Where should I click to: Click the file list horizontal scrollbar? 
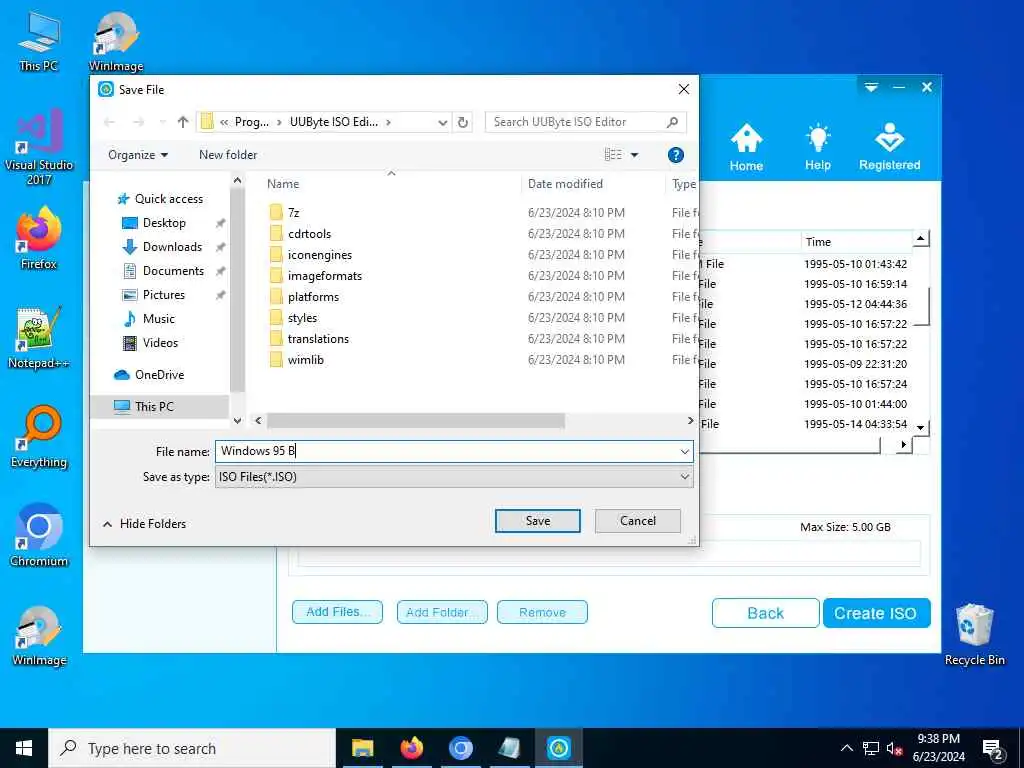[x=415, y=421]
